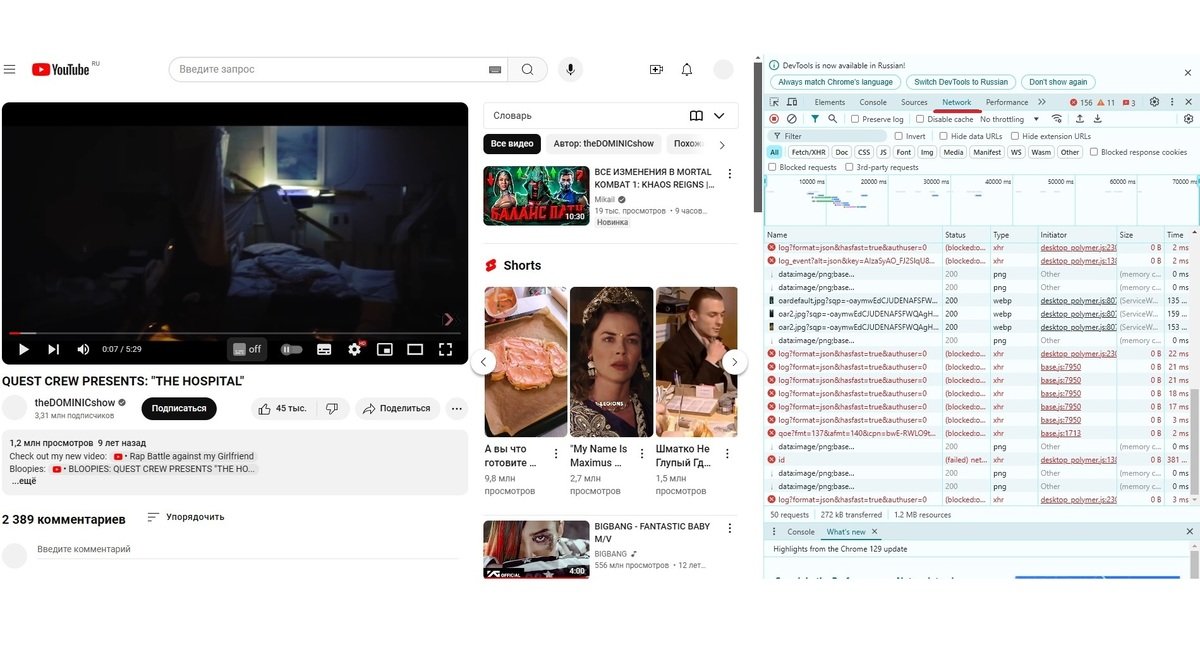Toggle the 'off' extension button in player
The height and width of the screenshot is (652, 1200).
point(247,349)
